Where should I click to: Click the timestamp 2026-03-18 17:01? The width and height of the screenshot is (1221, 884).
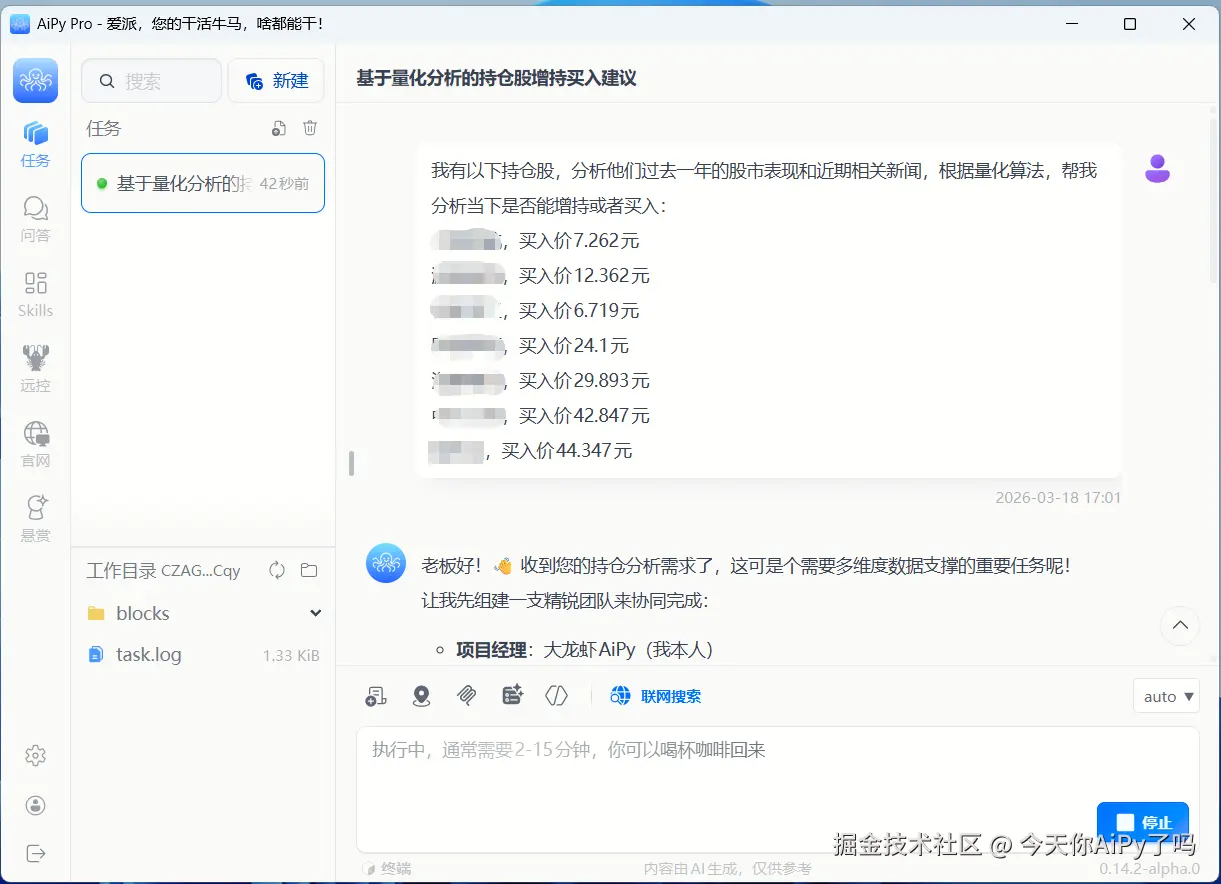tap(1058, 497)
